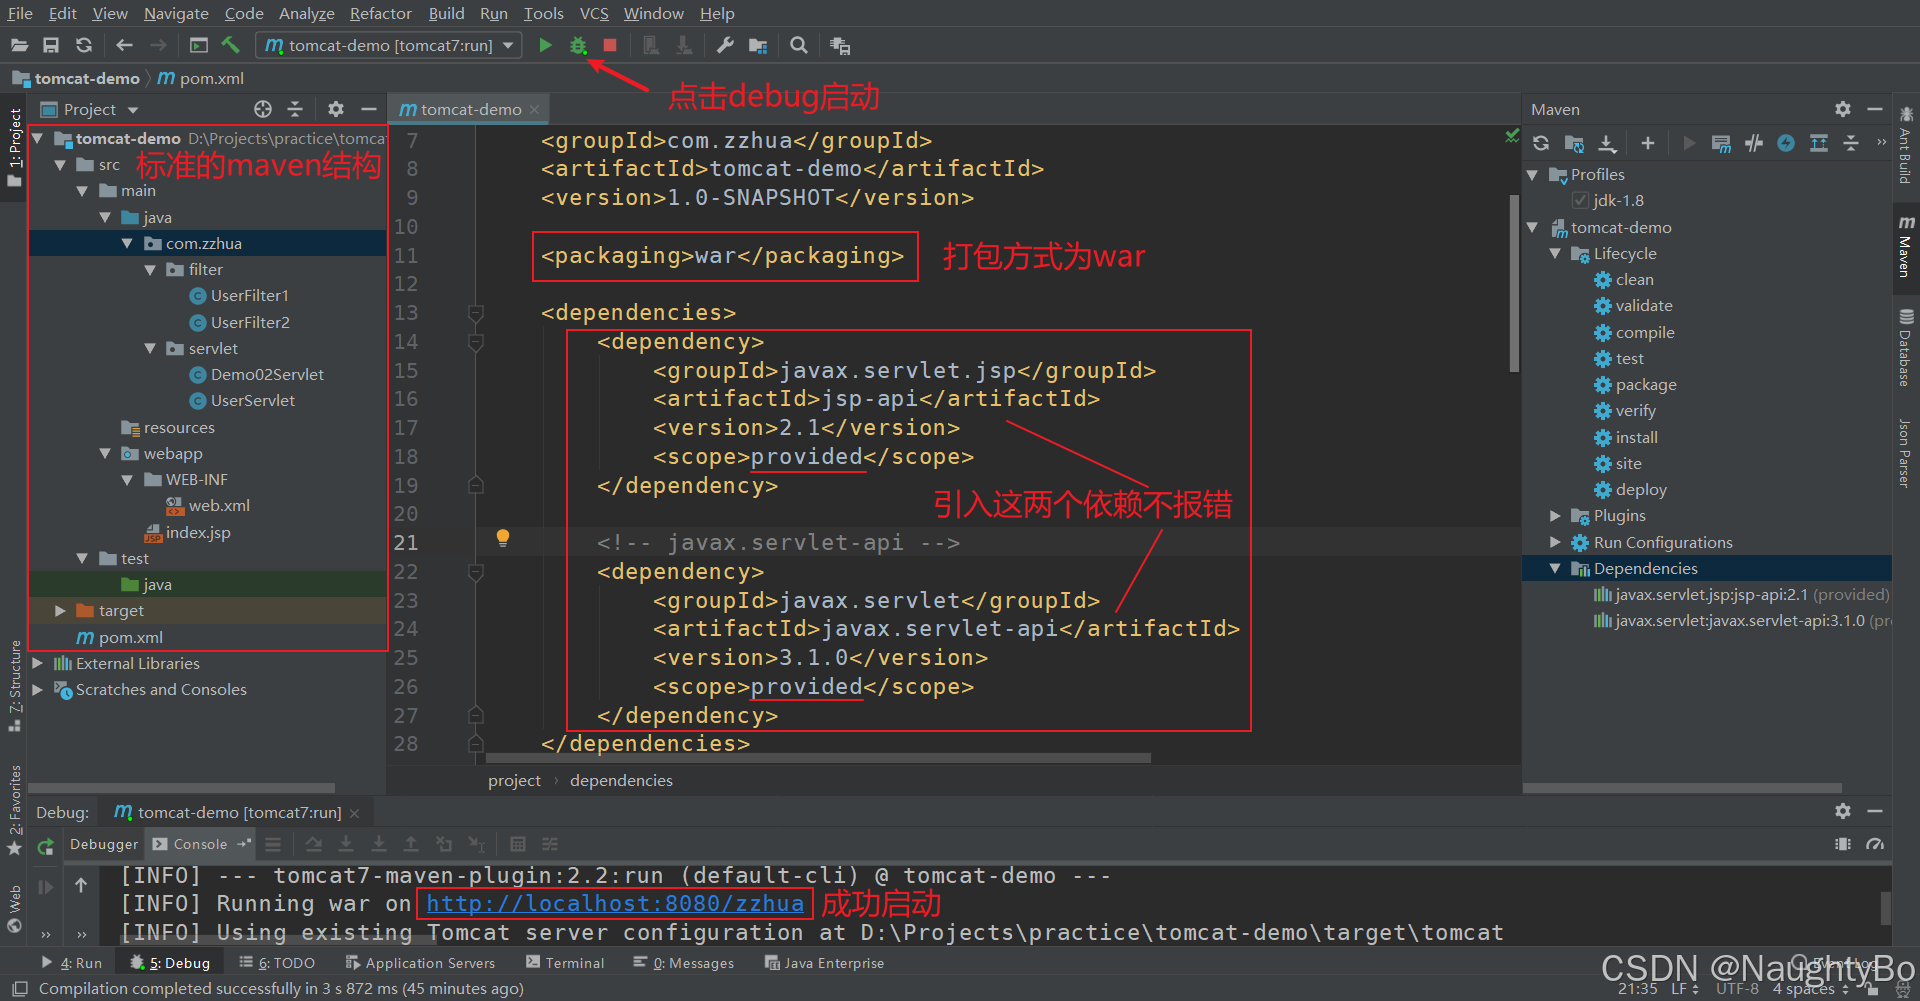Screen dimensions: 1920x1001
Task: Start debug with the green bug icon
Action: point(578,45)
